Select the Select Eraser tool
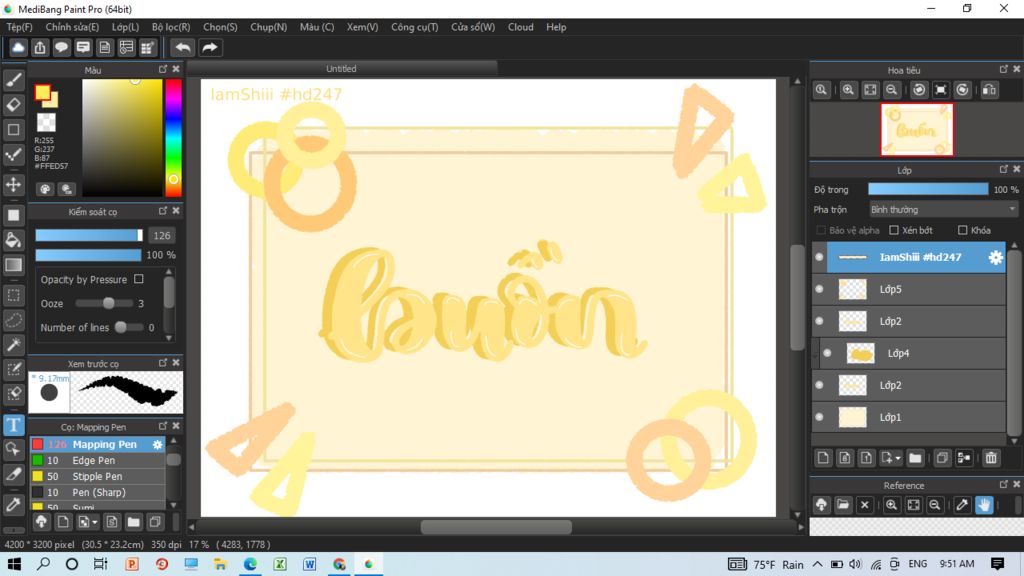 point(14,394)
